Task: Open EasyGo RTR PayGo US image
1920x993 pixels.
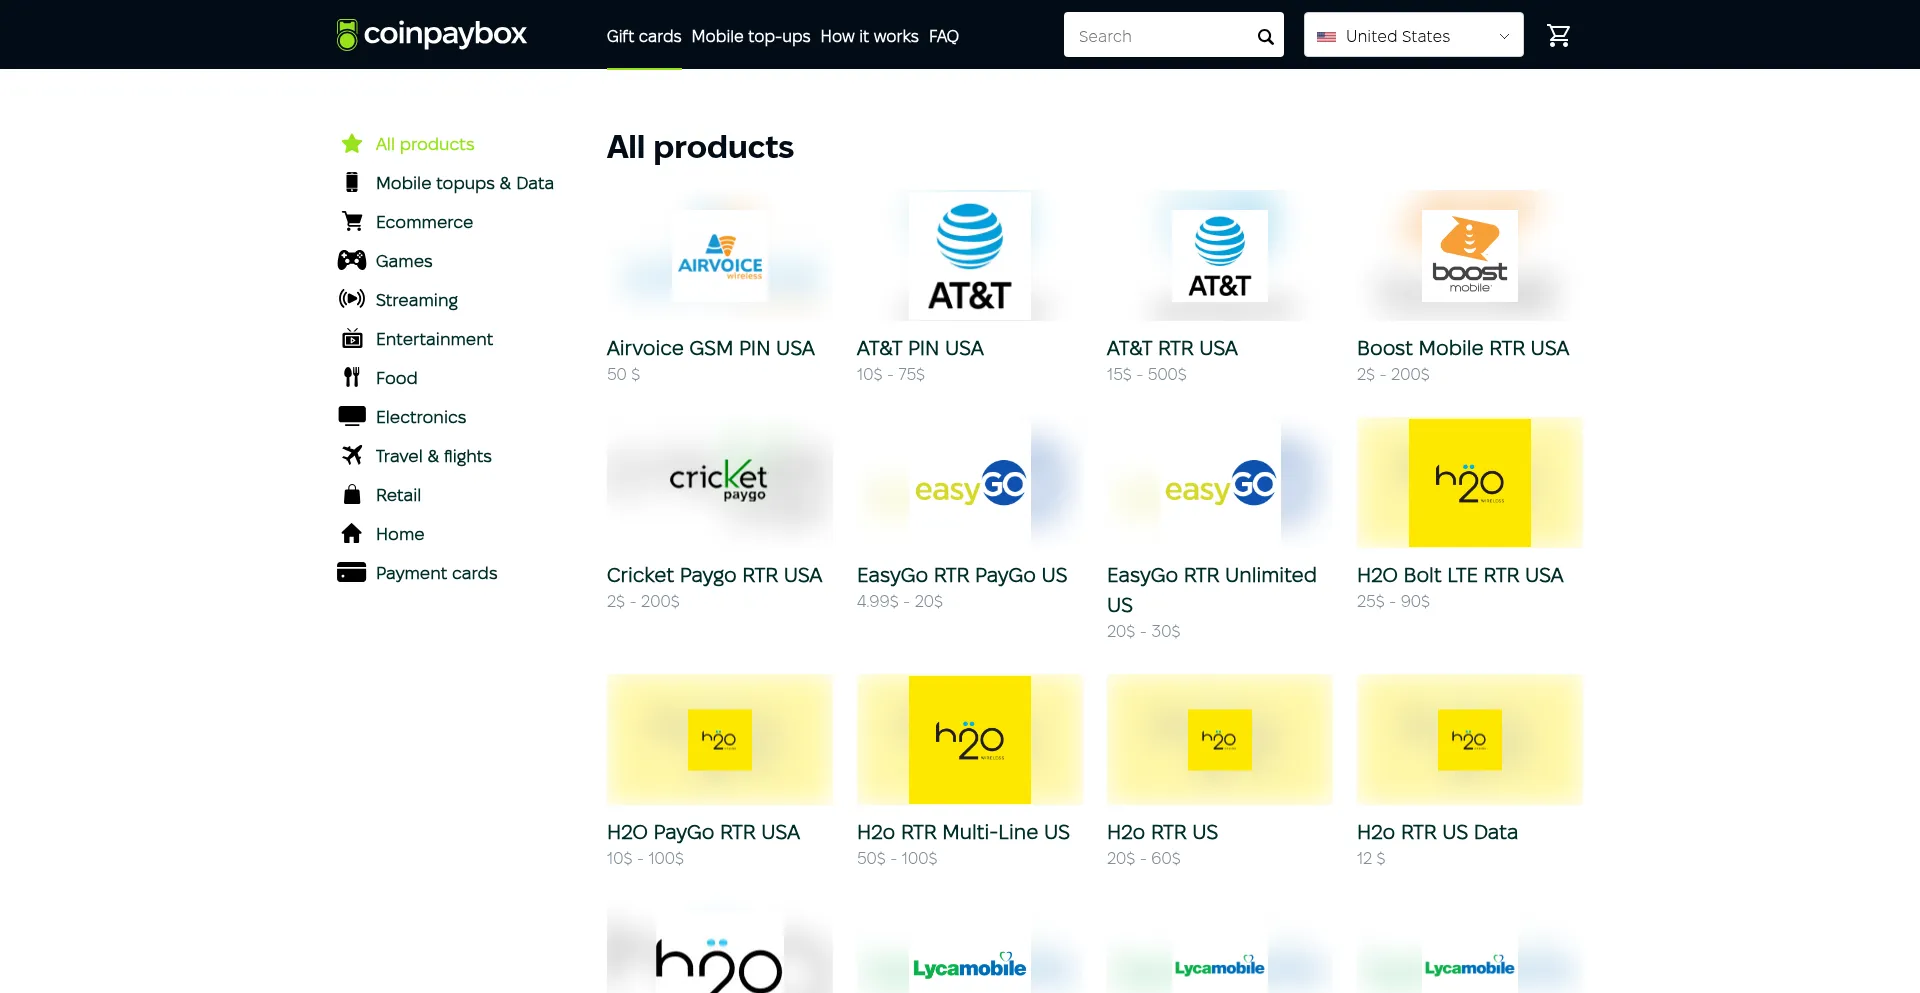Action: click(970, 483)
